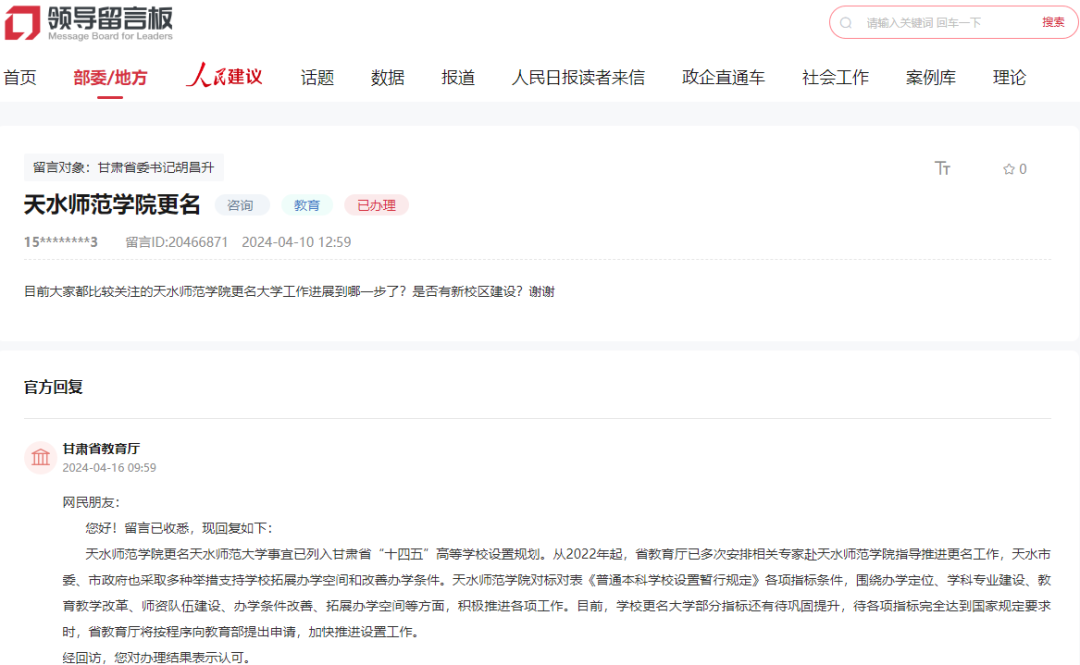Open the 首页 menu item
The height and width of the screenshot is (665, 1080).
click(21, 76)
